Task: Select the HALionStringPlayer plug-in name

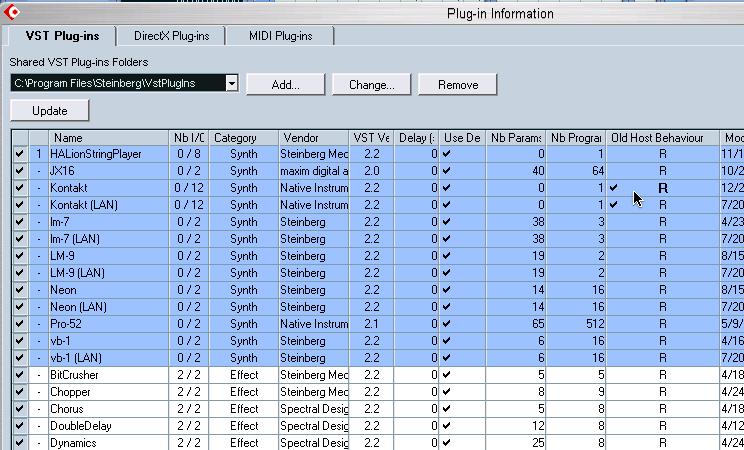Action: pyautogui.click(x=96, y=154)
